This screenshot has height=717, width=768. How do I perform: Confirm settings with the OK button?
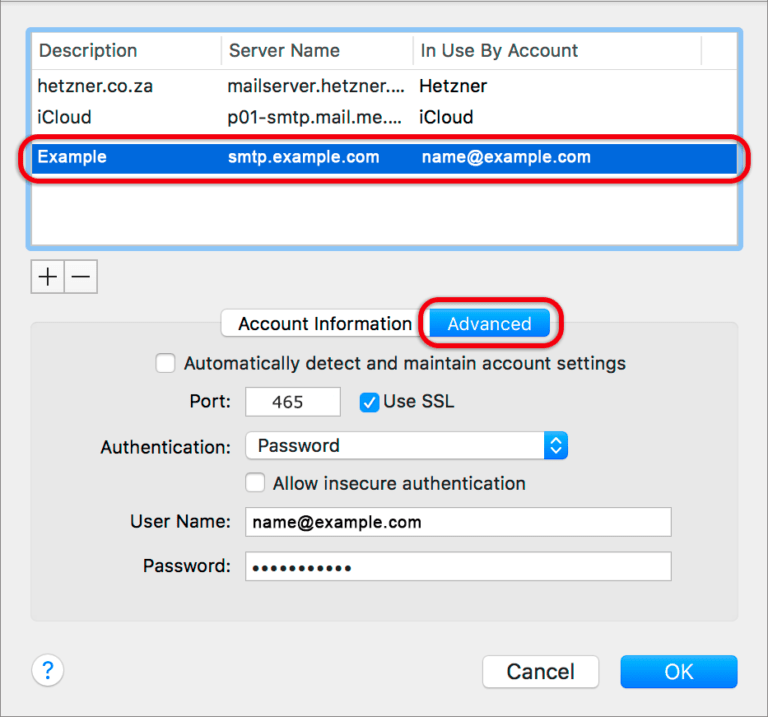point(678,671)
